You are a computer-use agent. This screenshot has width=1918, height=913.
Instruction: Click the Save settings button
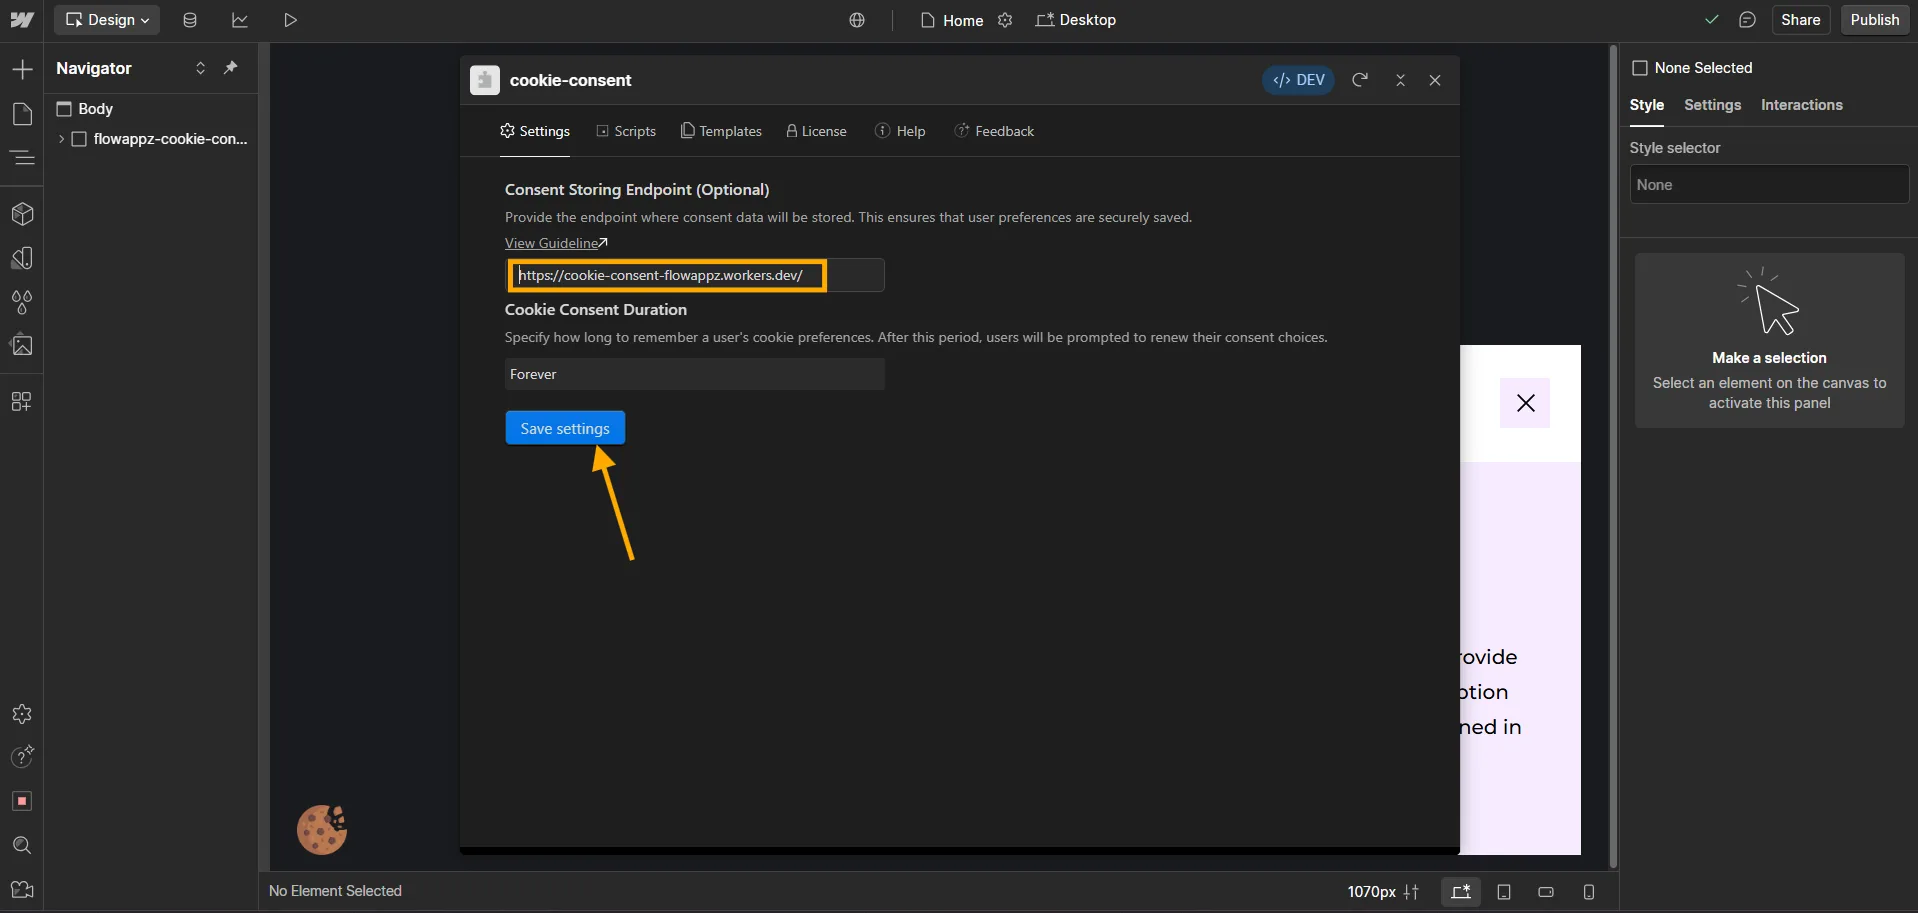tap(565, 428)
